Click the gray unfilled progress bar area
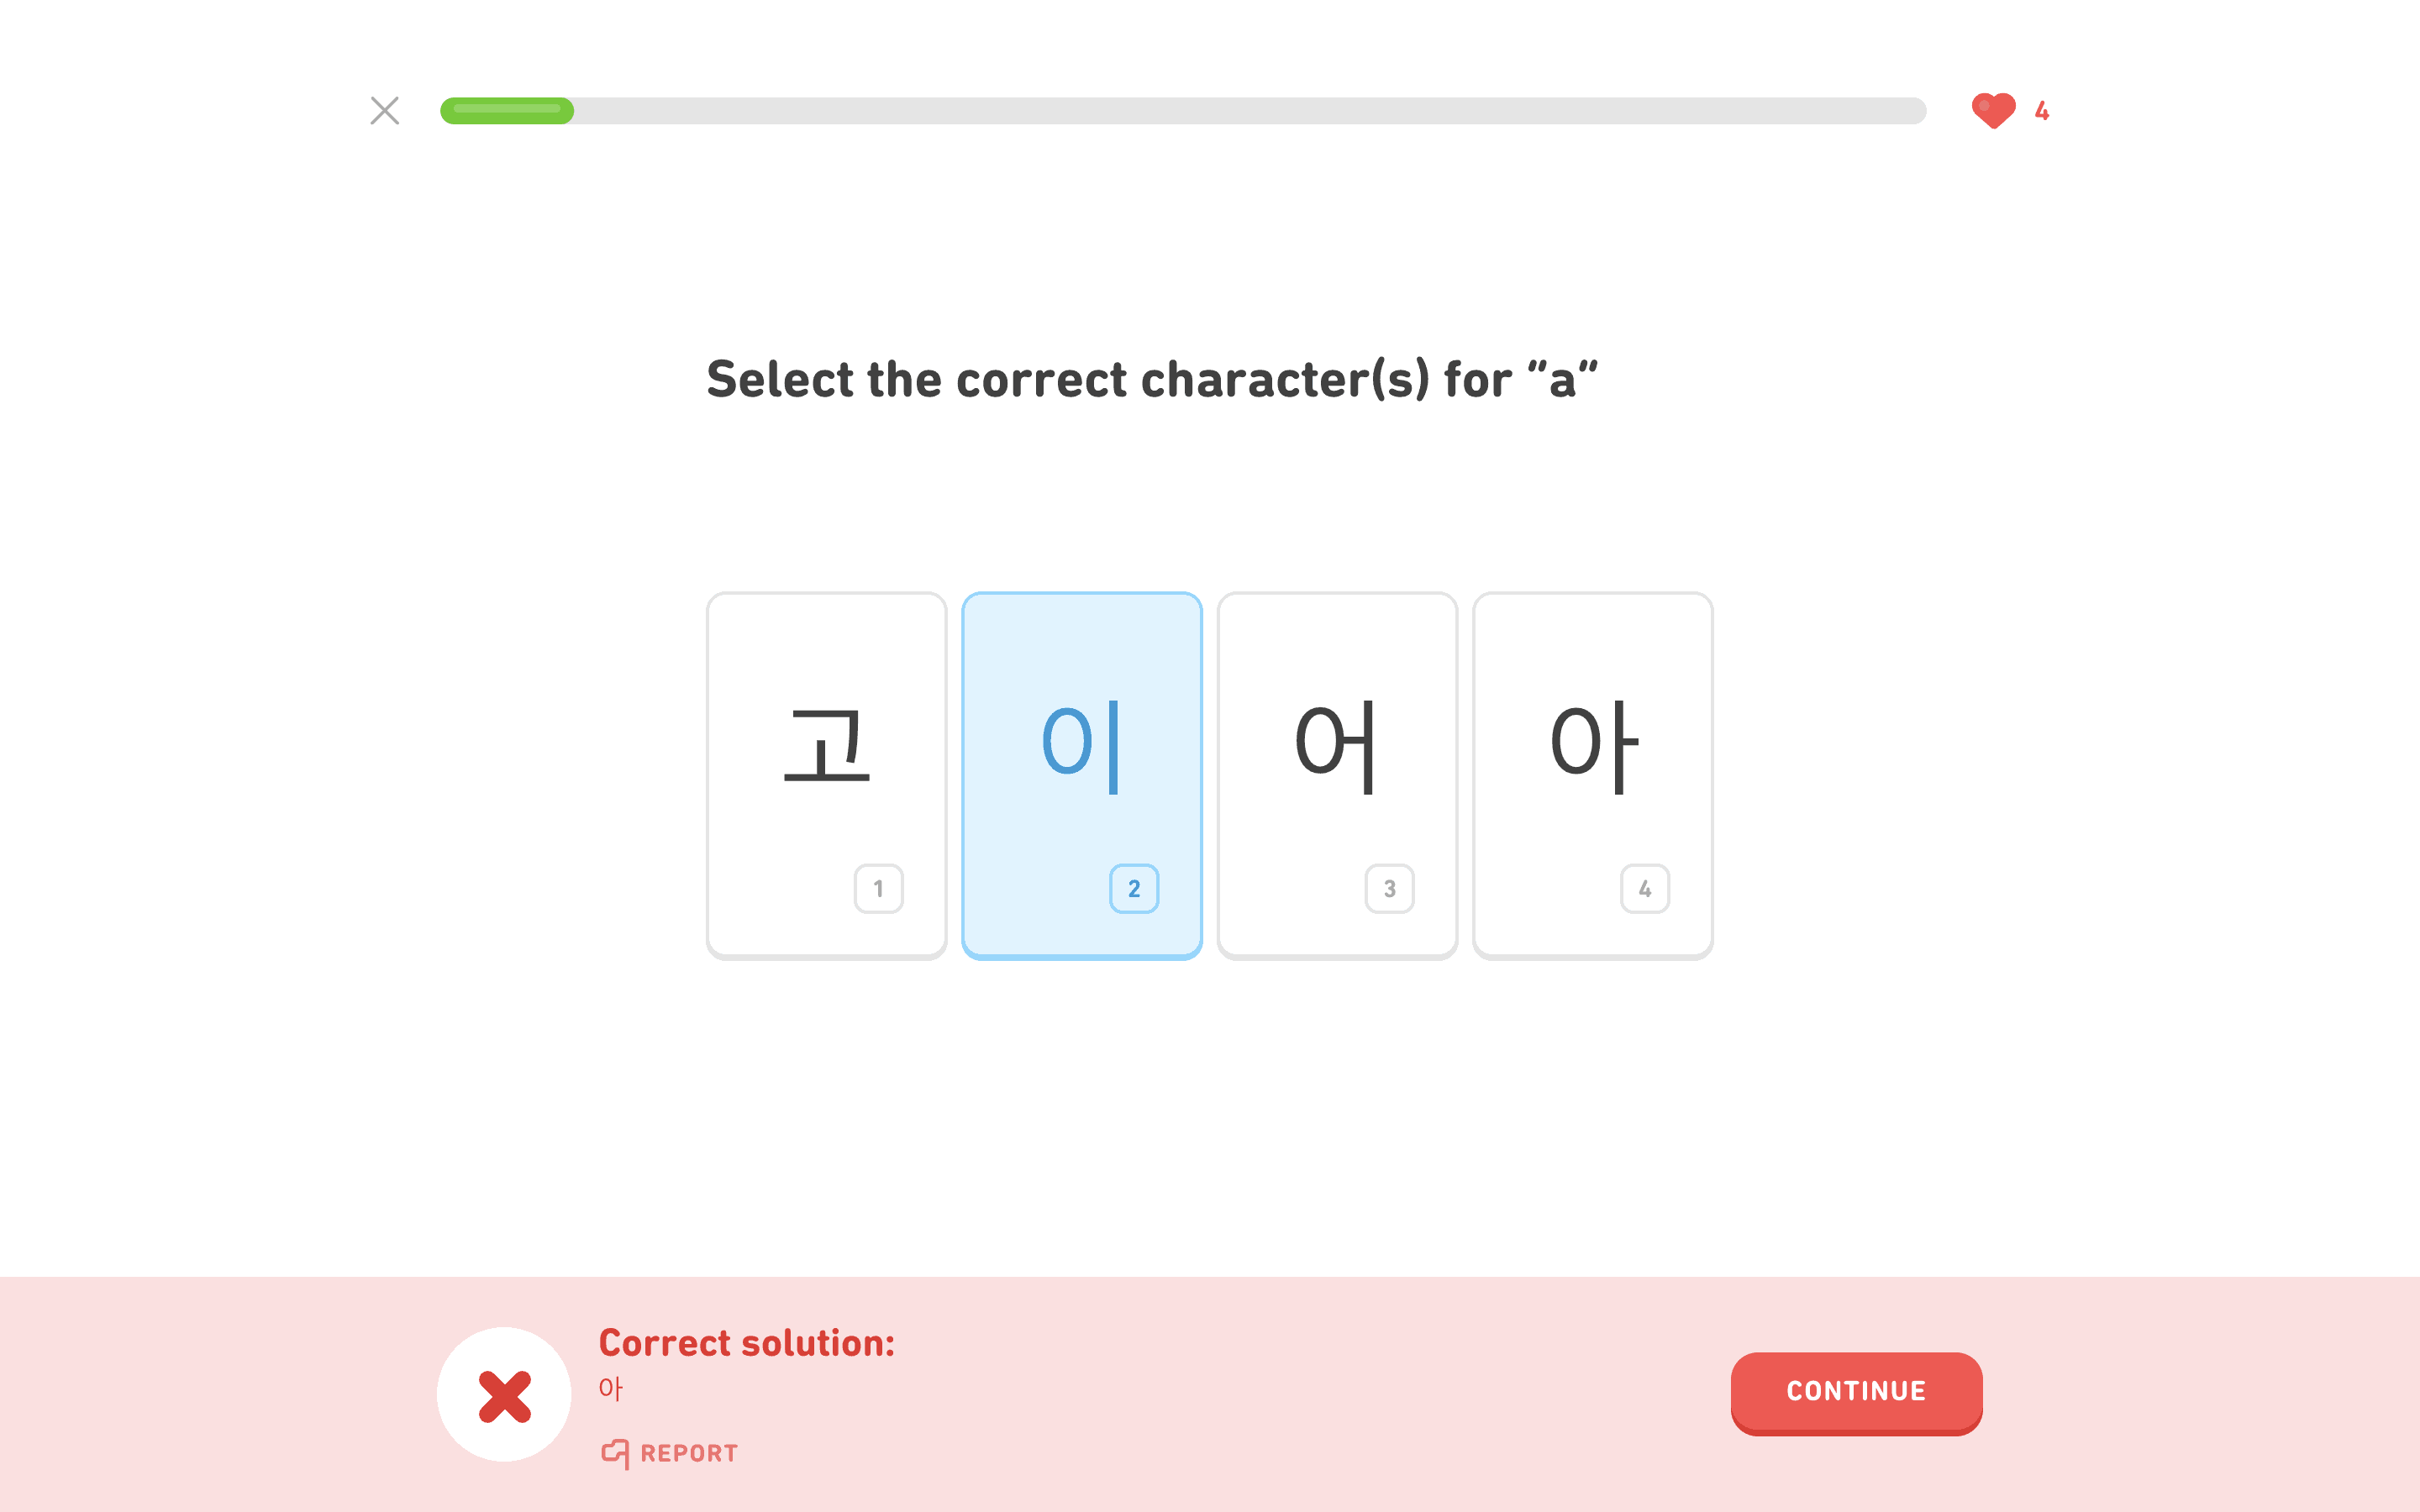This screenshot has width=2420, height=1512. (1250, 110)
